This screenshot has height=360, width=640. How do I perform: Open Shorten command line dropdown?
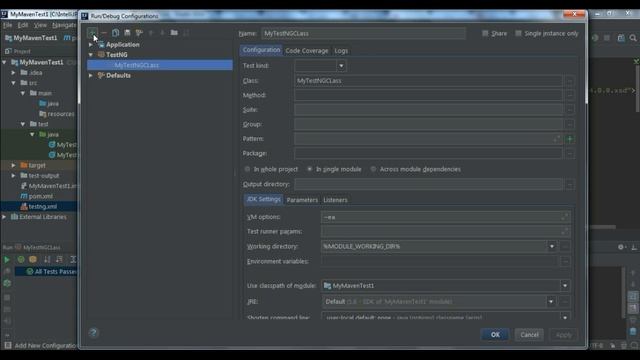point(565,317)
